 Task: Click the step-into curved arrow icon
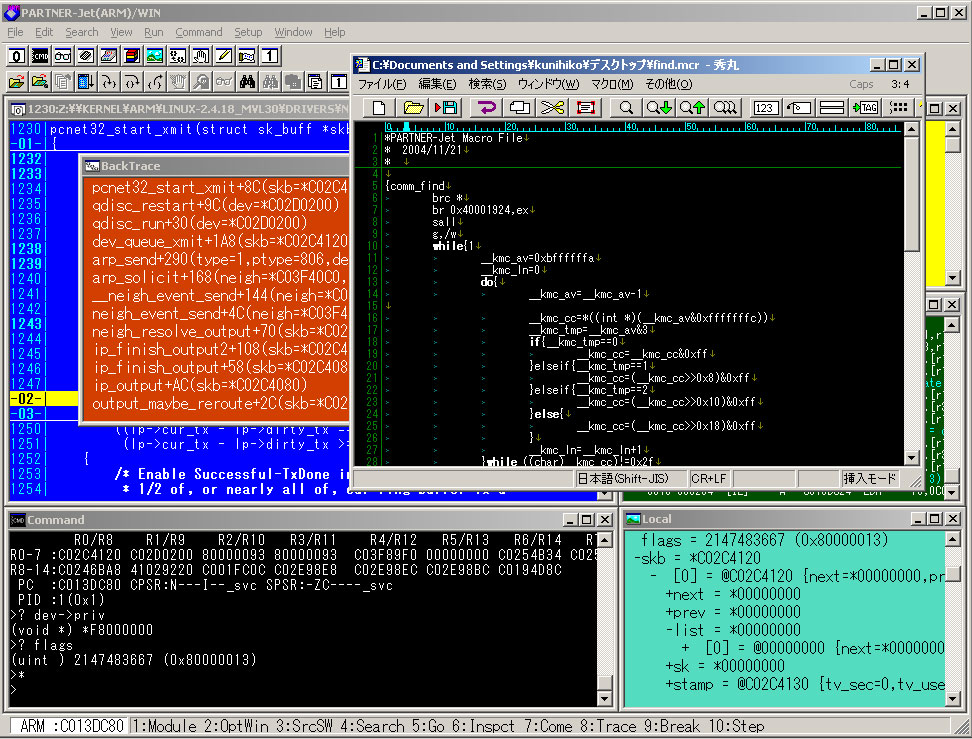(x=108, y=81)
